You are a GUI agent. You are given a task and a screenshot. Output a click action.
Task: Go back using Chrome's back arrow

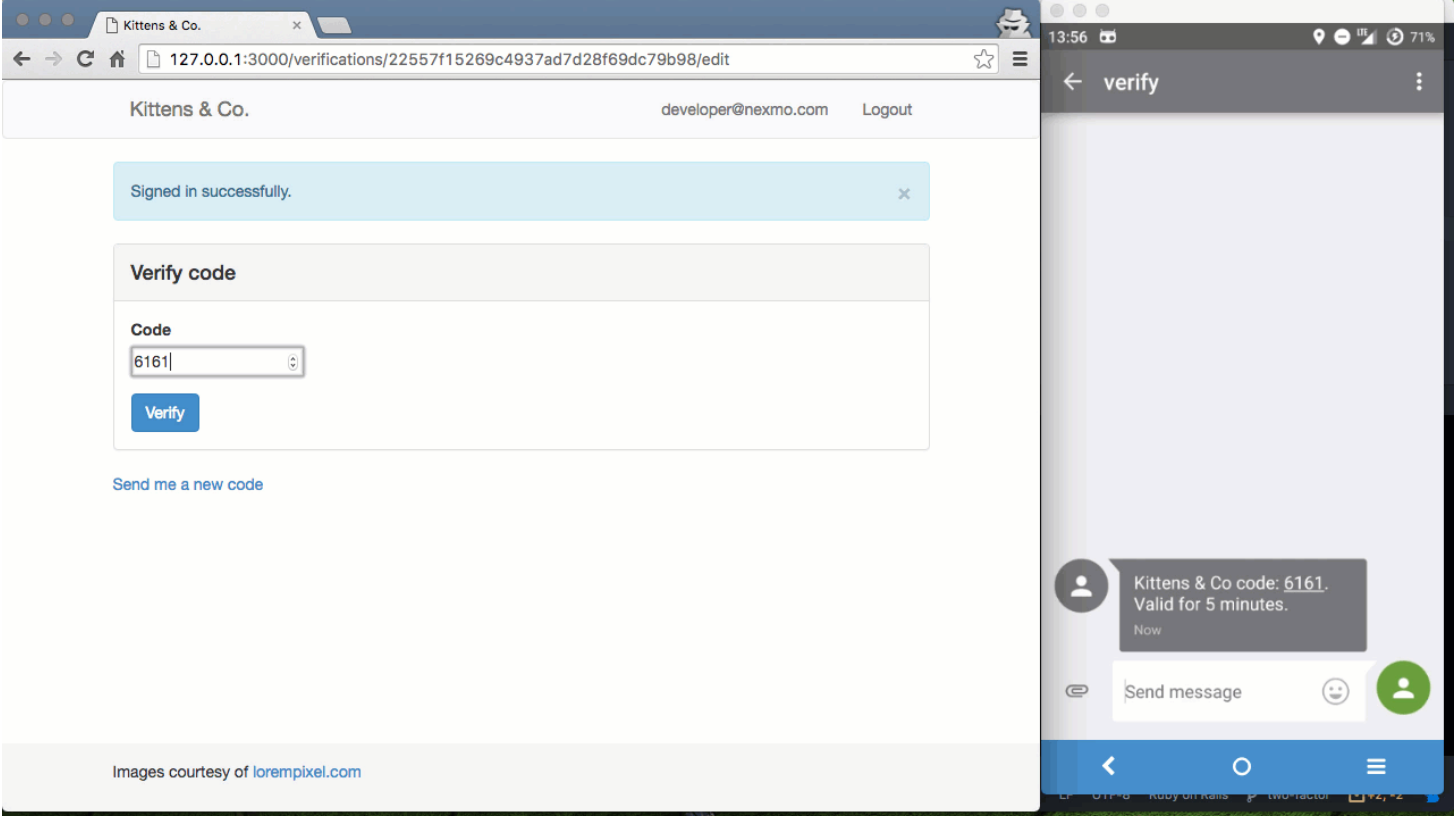point(22,59)
